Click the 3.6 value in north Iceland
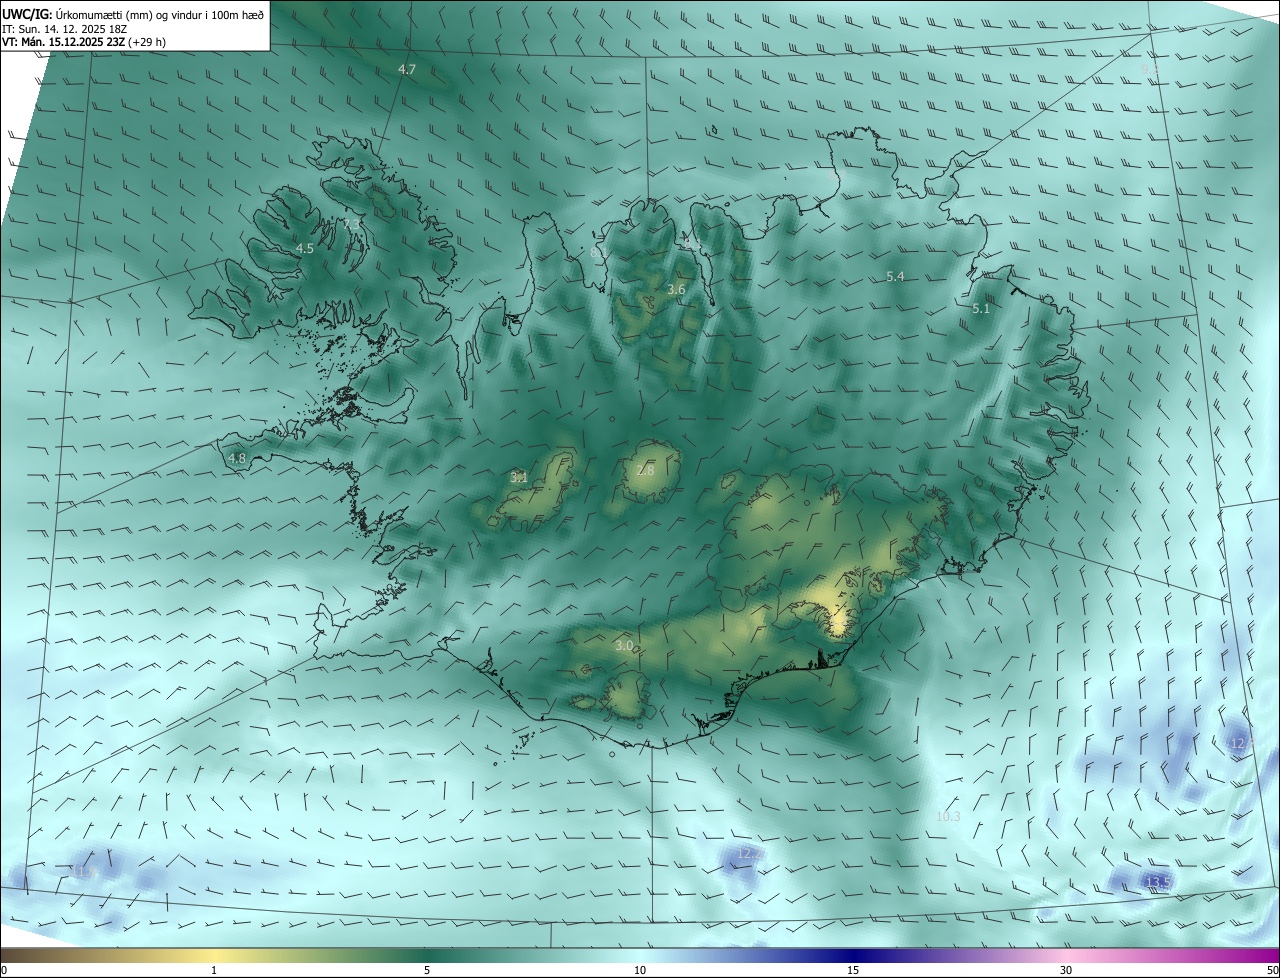 [676, 289]
